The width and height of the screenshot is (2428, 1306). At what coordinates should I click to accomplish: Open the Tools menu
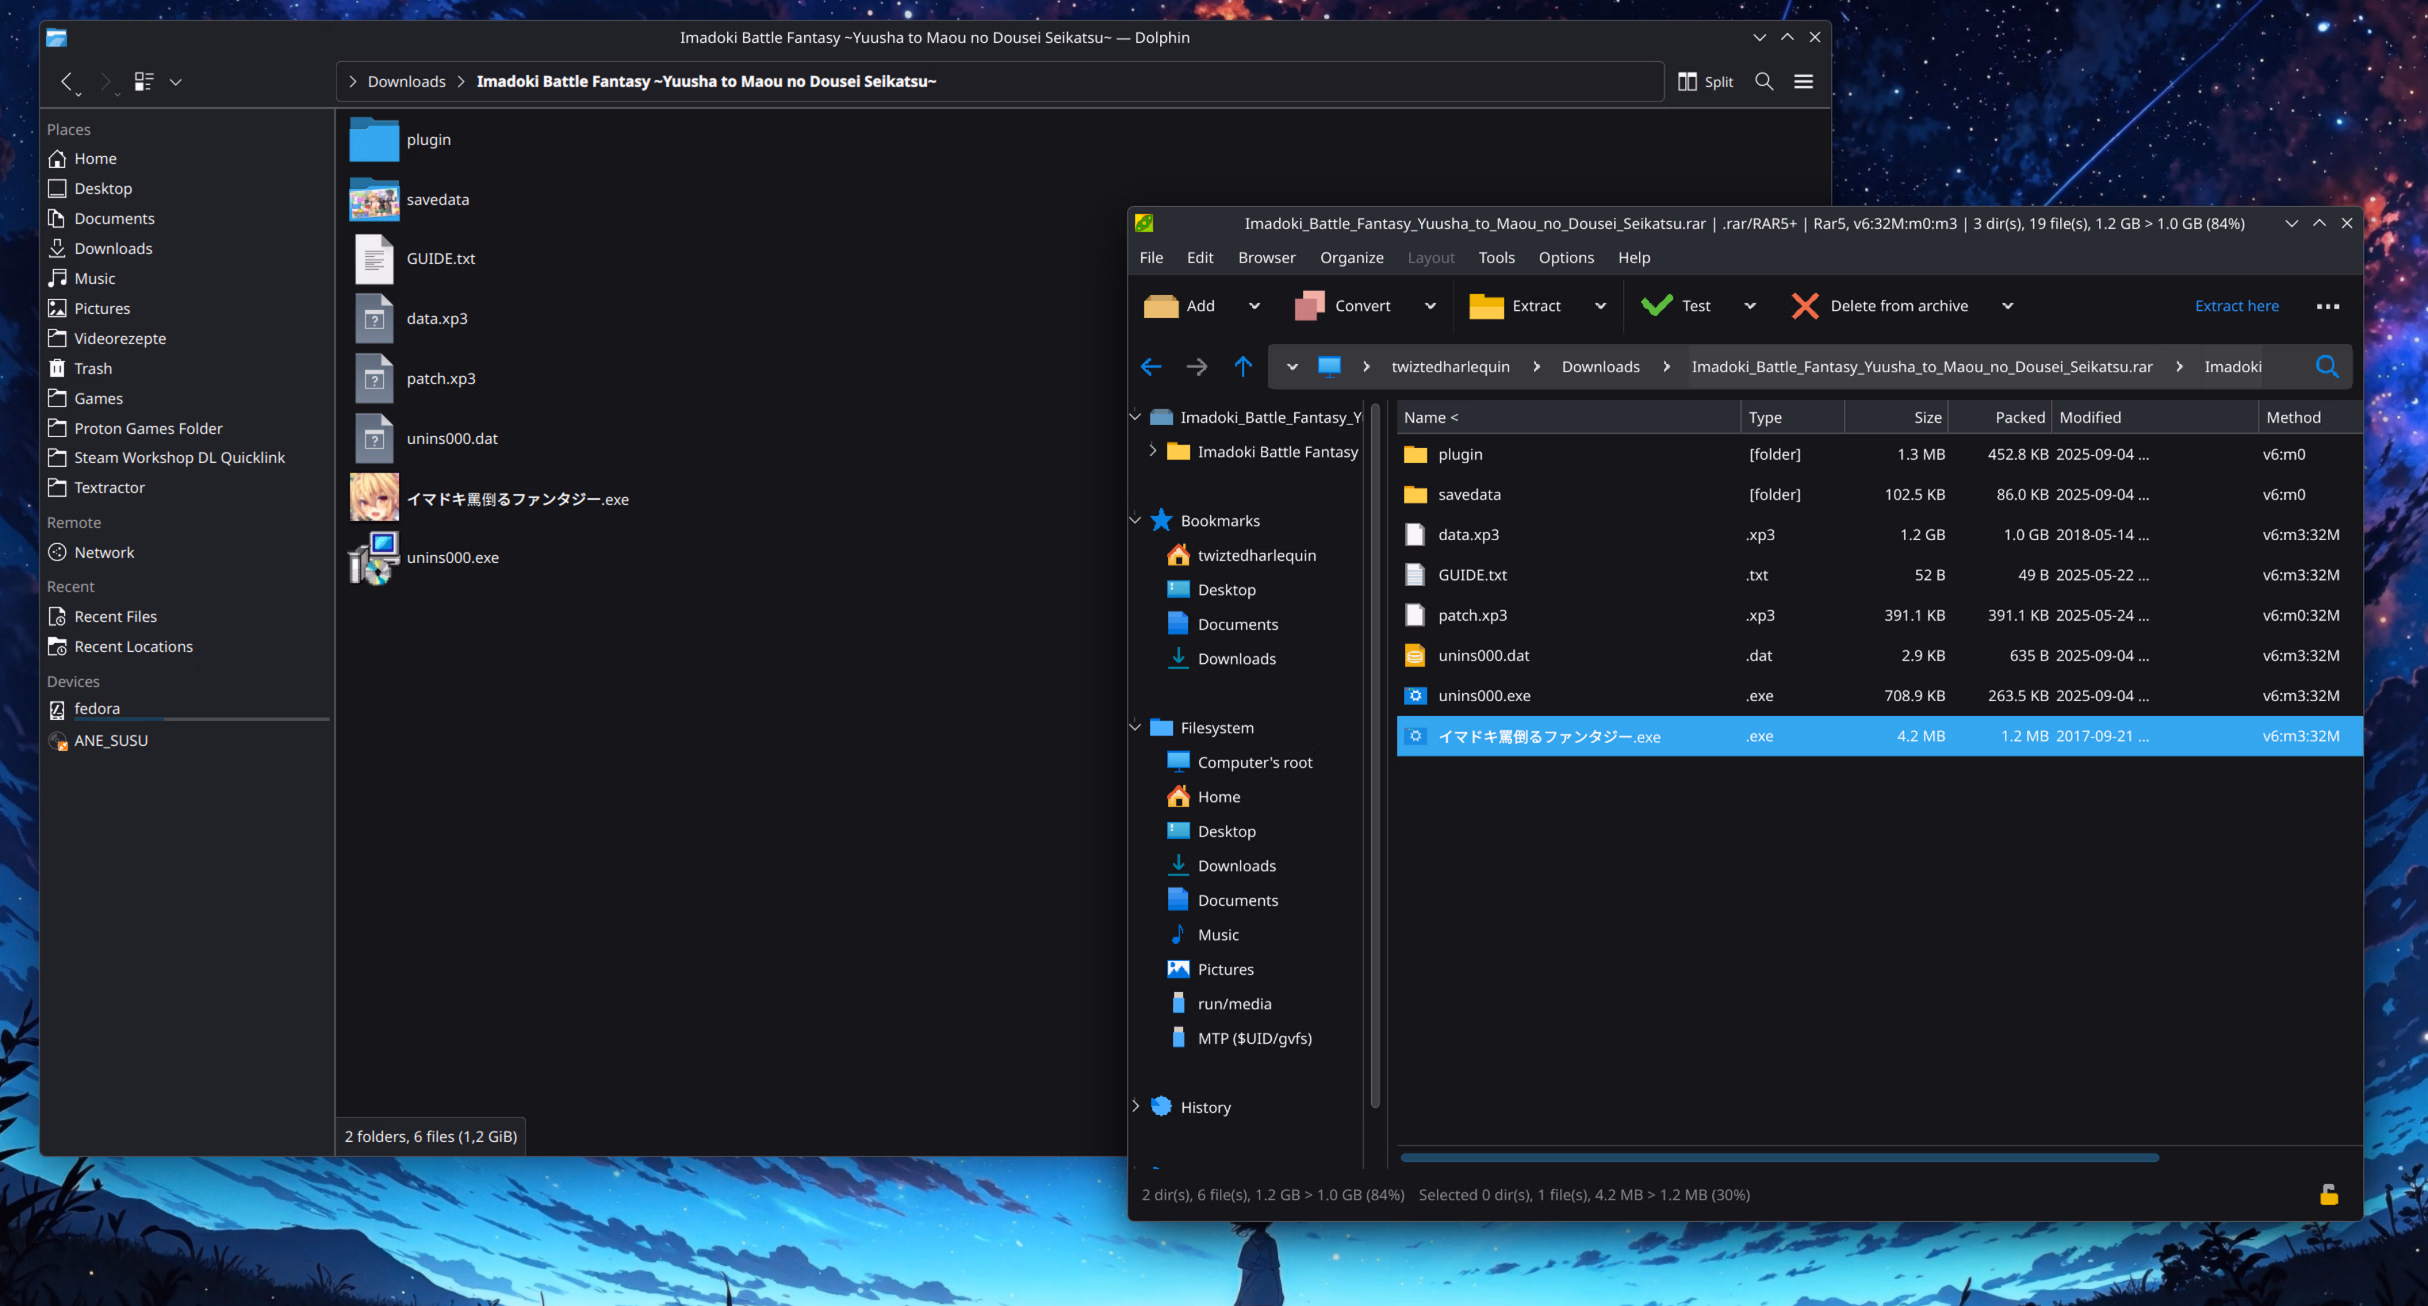(x=1496, y=258)
